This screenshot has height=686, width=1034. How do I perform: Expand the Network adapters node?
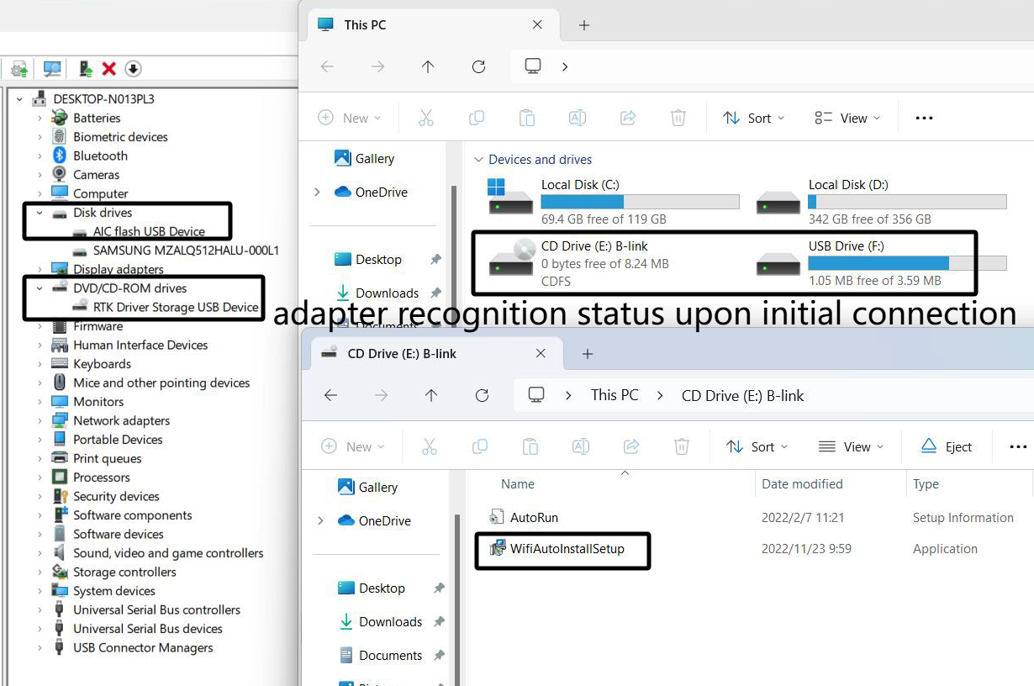point(40,421)
